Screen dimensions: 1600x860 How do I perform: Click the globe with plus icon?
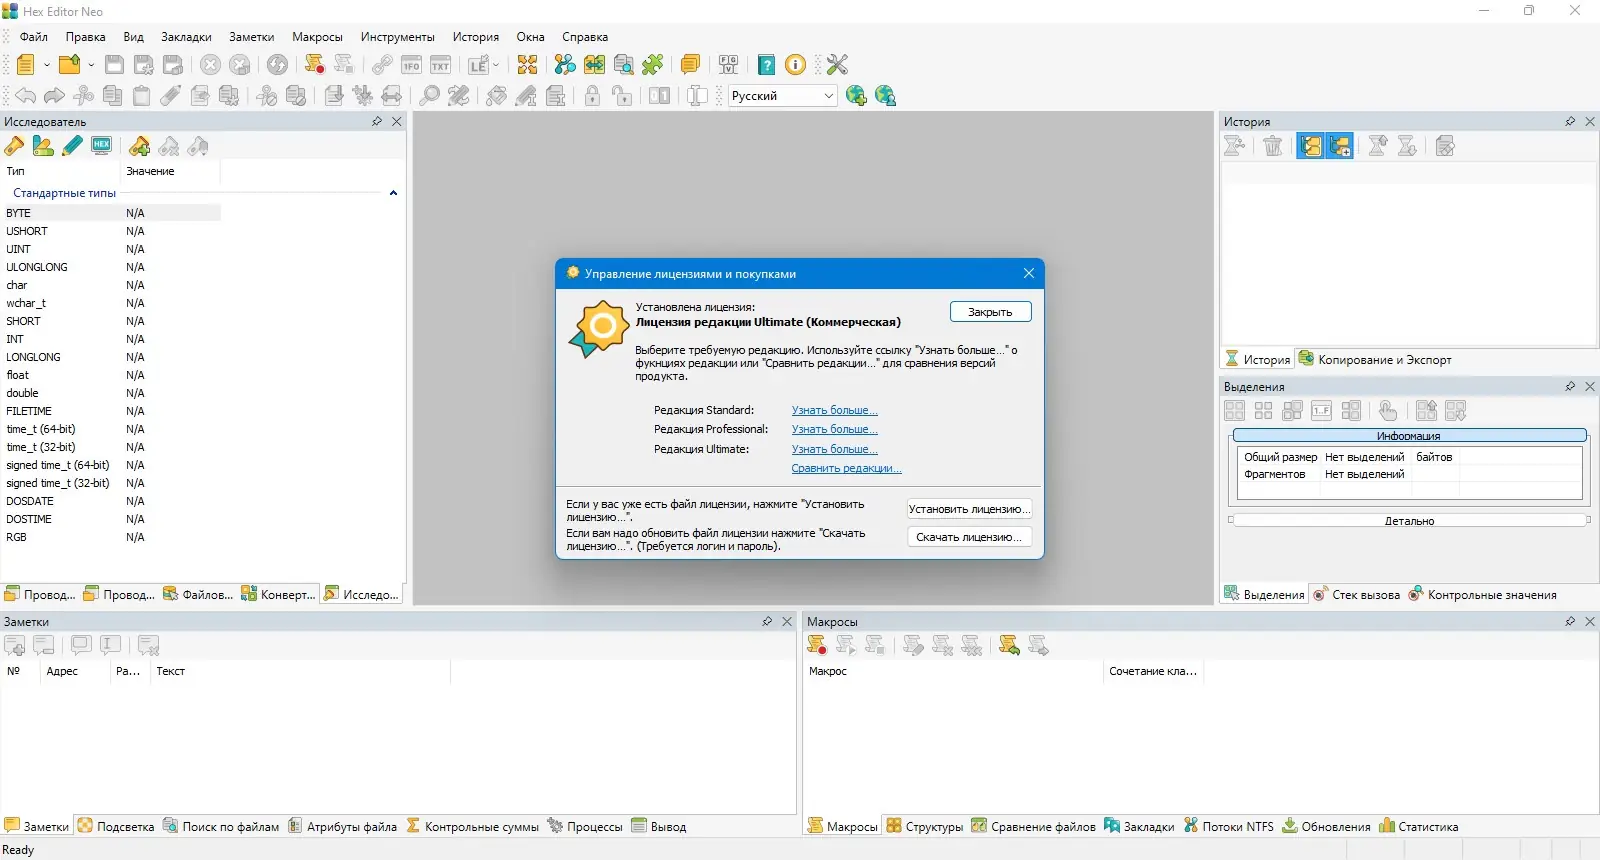click(x=856, y=96)
